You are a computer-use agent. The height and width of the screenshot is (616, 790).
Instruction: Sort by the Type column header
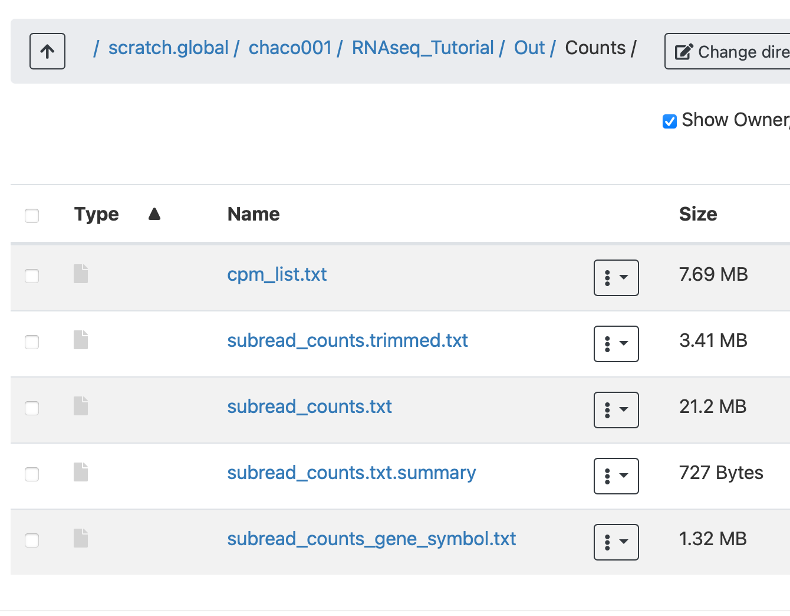[x=96, y=214]
